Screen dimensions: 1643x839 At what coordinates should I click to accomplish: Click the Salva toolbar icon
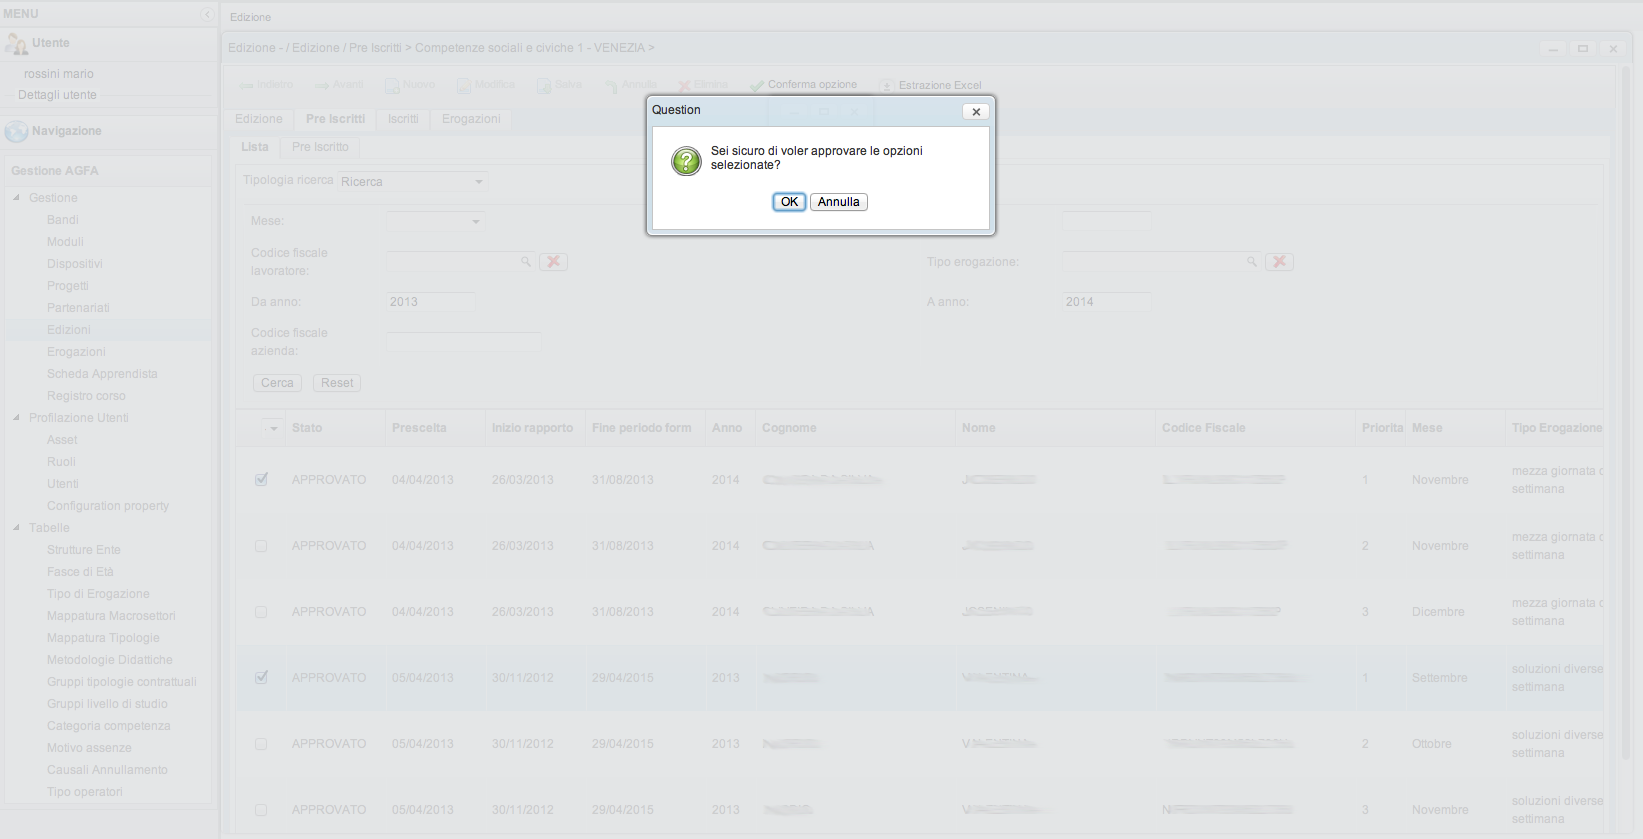(544, 86)
